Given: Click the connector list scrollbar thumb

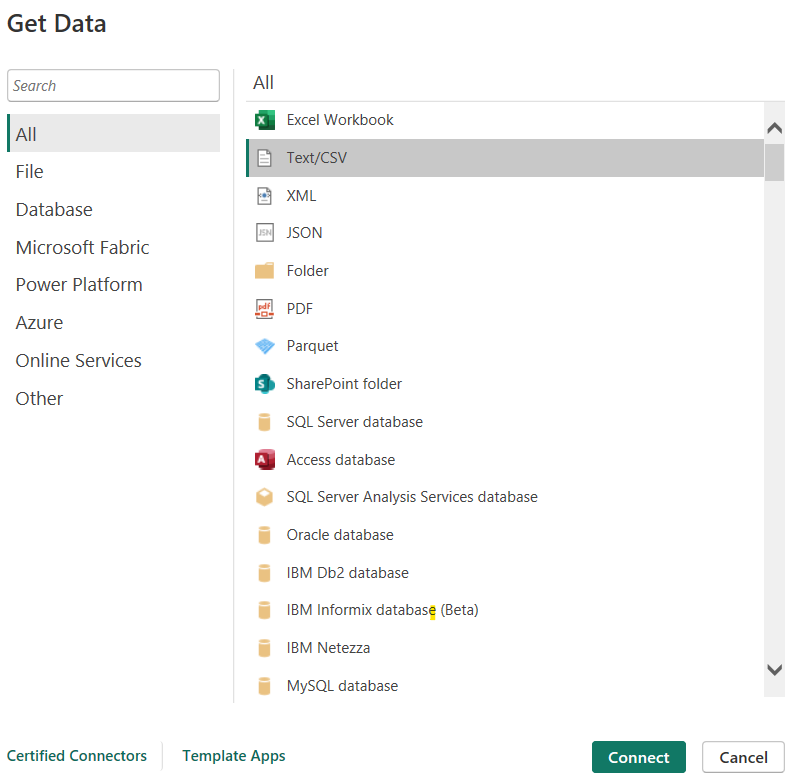Looking at the screenshot, I should point(774,162).
